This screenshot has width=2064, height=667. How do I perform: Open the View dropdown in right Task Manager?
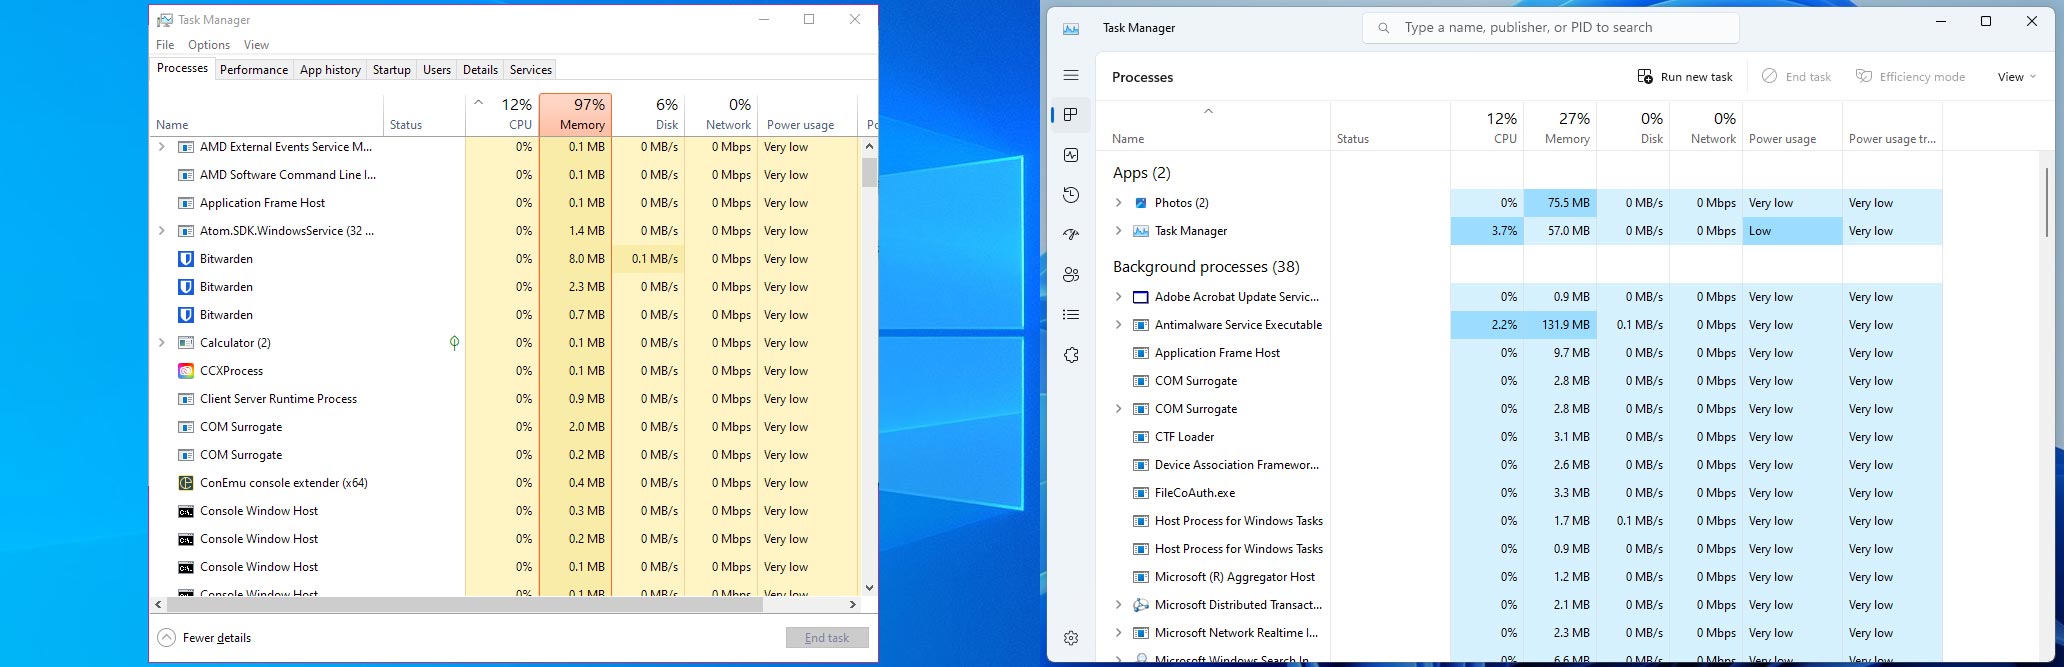click(x=2016, y=77)
